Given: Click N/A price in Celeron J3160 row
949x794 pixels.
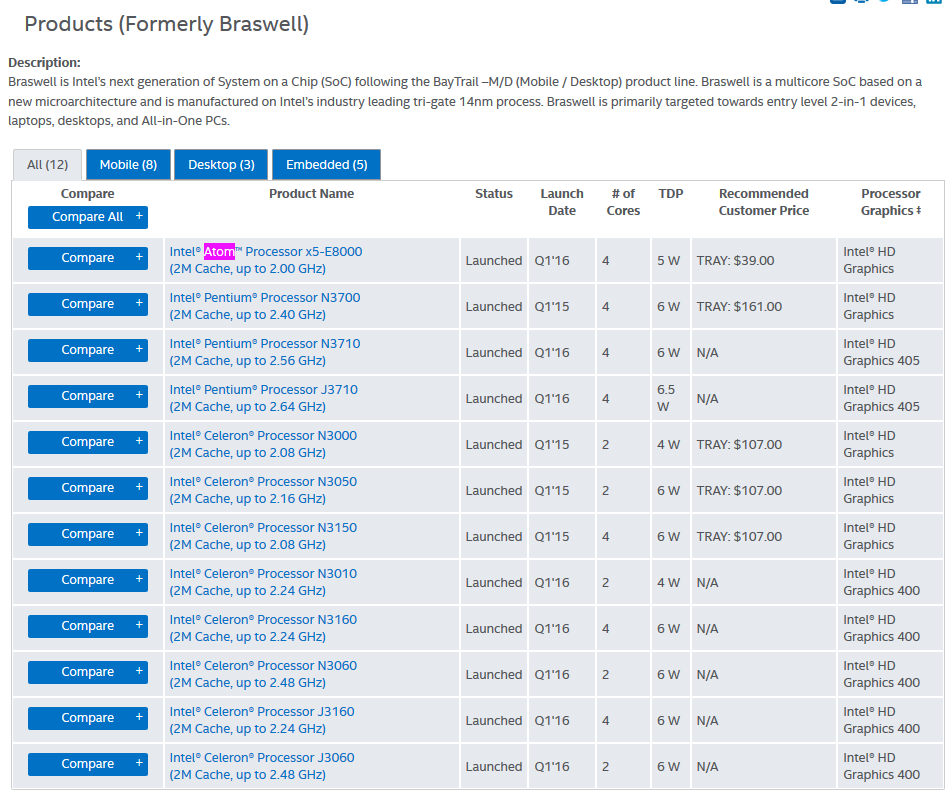Looking at the screenshot, I should pos(708,721).
